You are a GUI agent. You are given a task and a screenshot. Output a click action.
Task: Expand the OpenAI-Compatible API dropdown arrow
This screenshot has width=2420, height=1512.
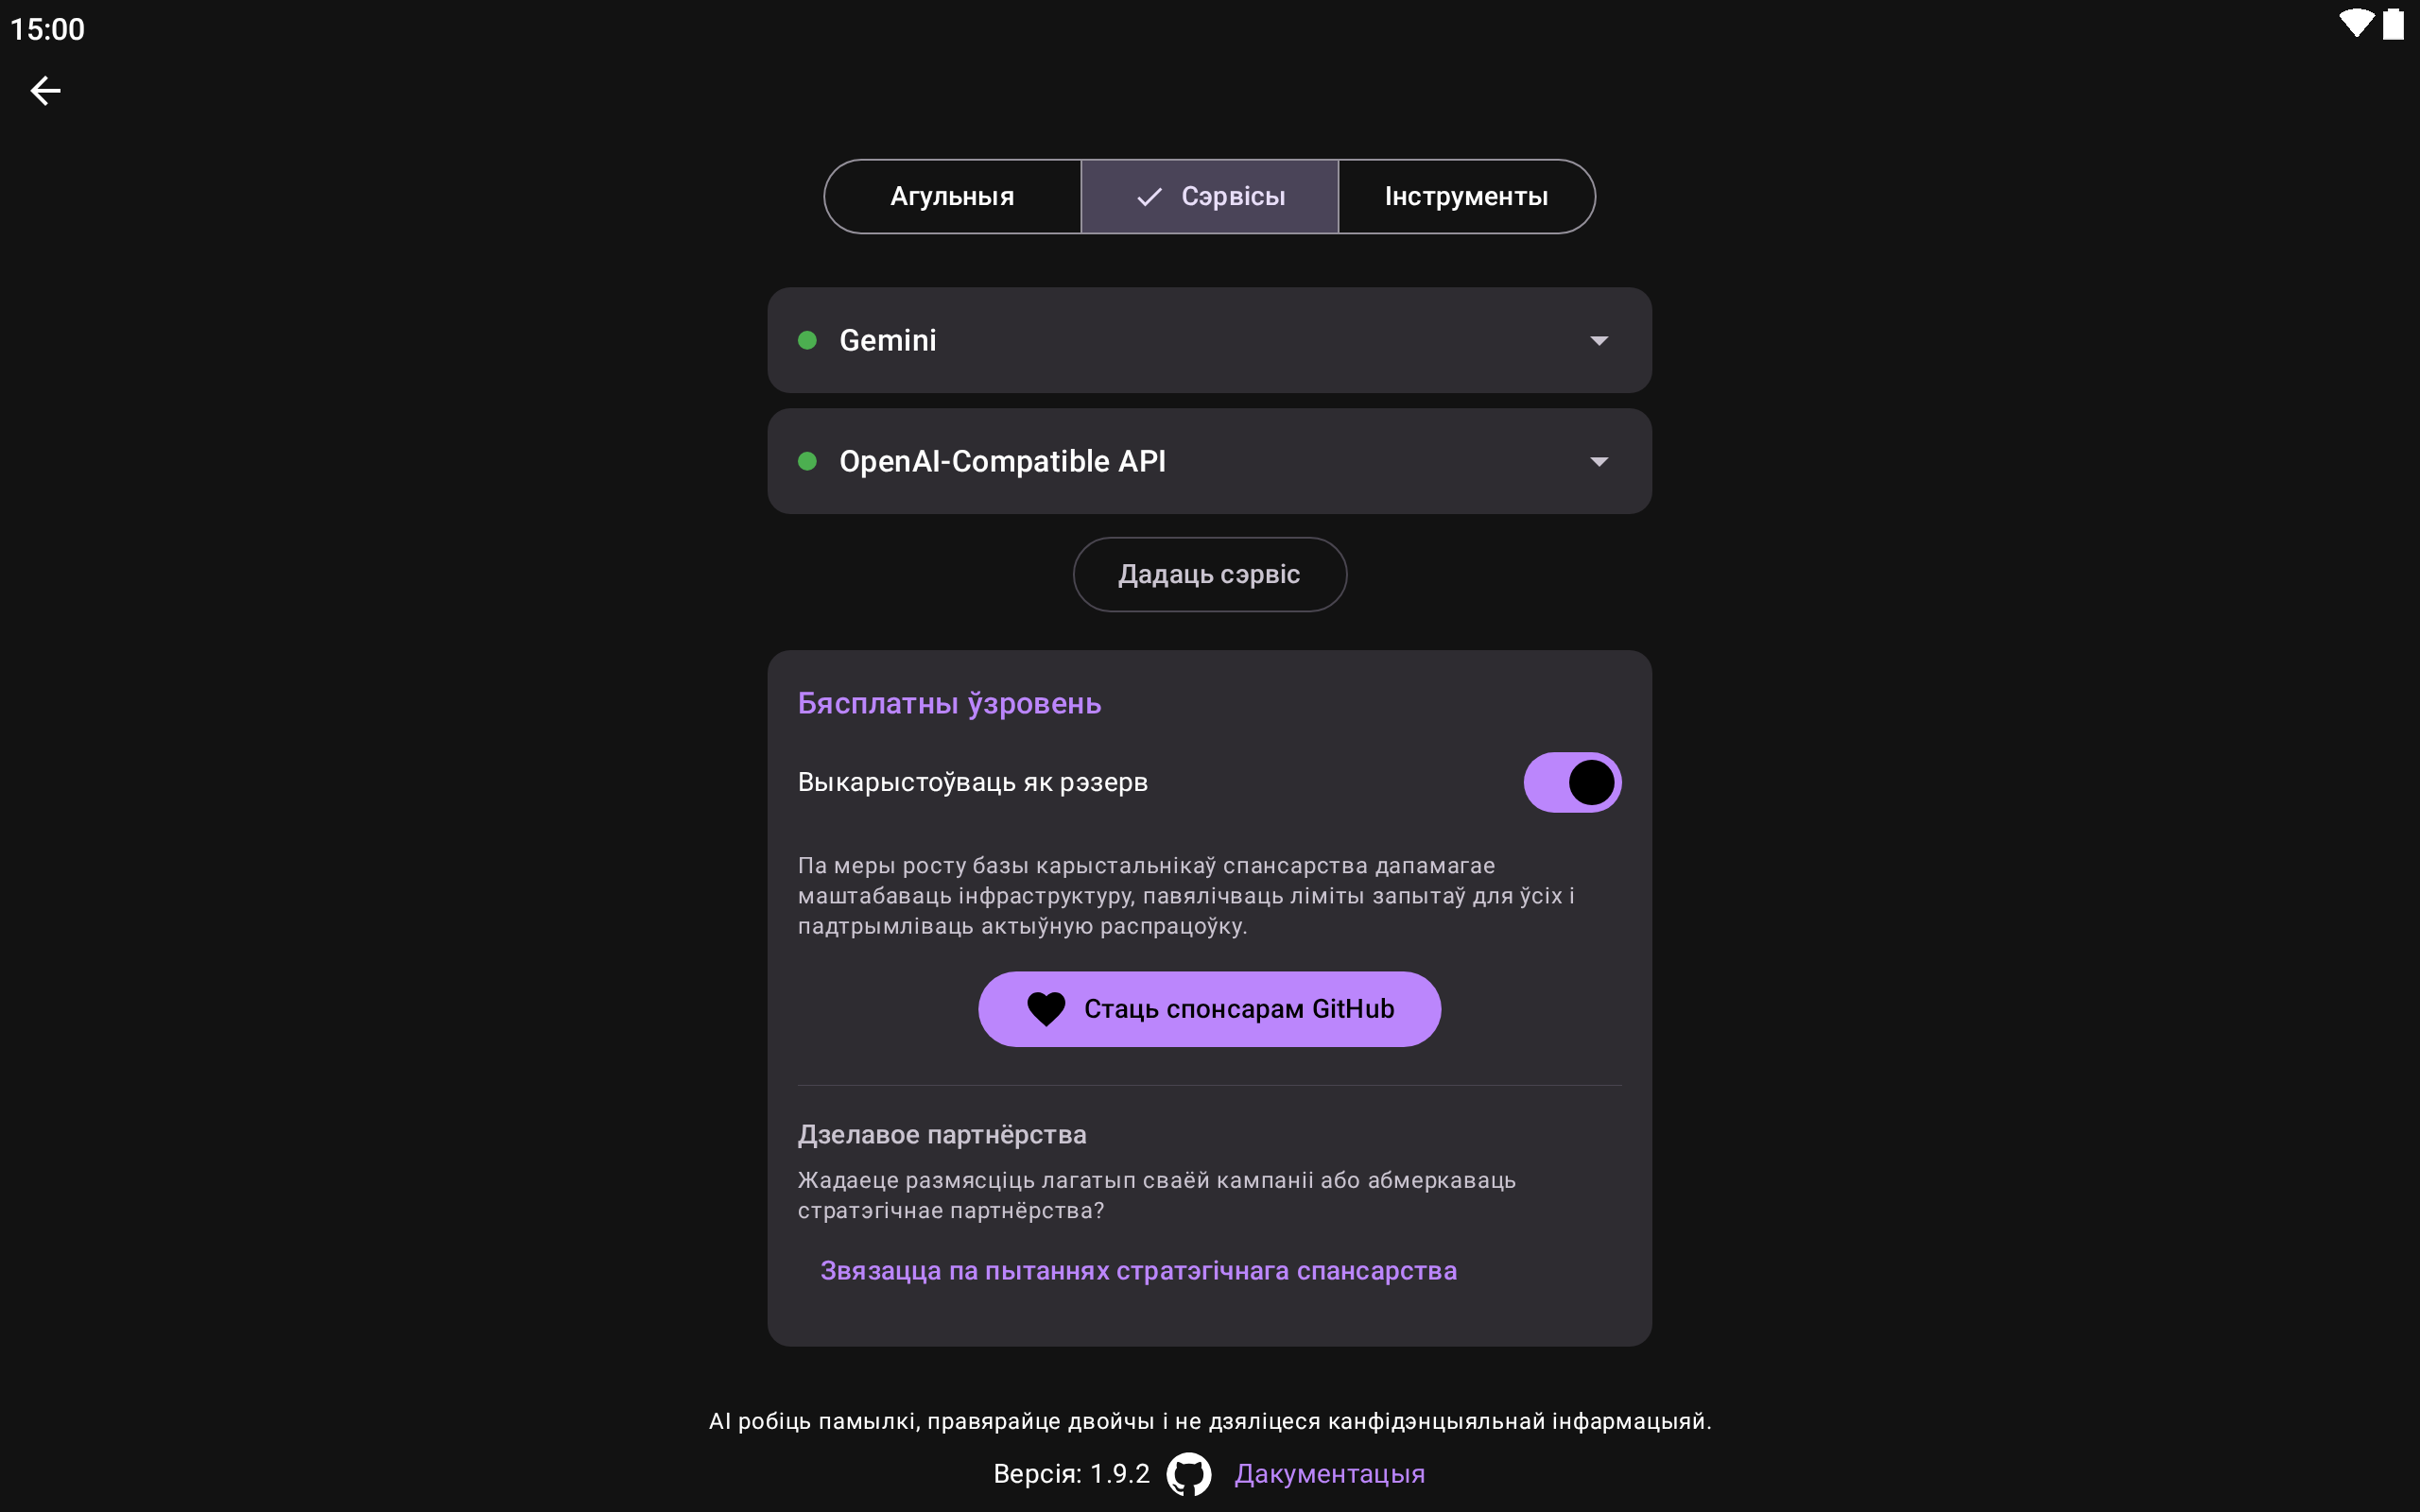[x=1599, y=462]
